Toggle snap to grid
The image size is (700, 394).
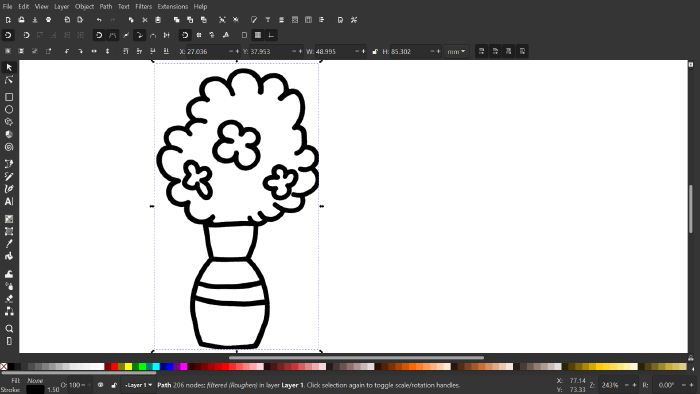(258, 35)
